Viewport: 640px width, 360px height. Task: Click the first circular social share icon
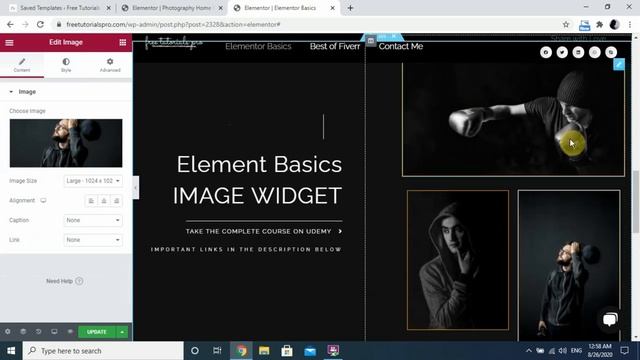coord(546,52)
